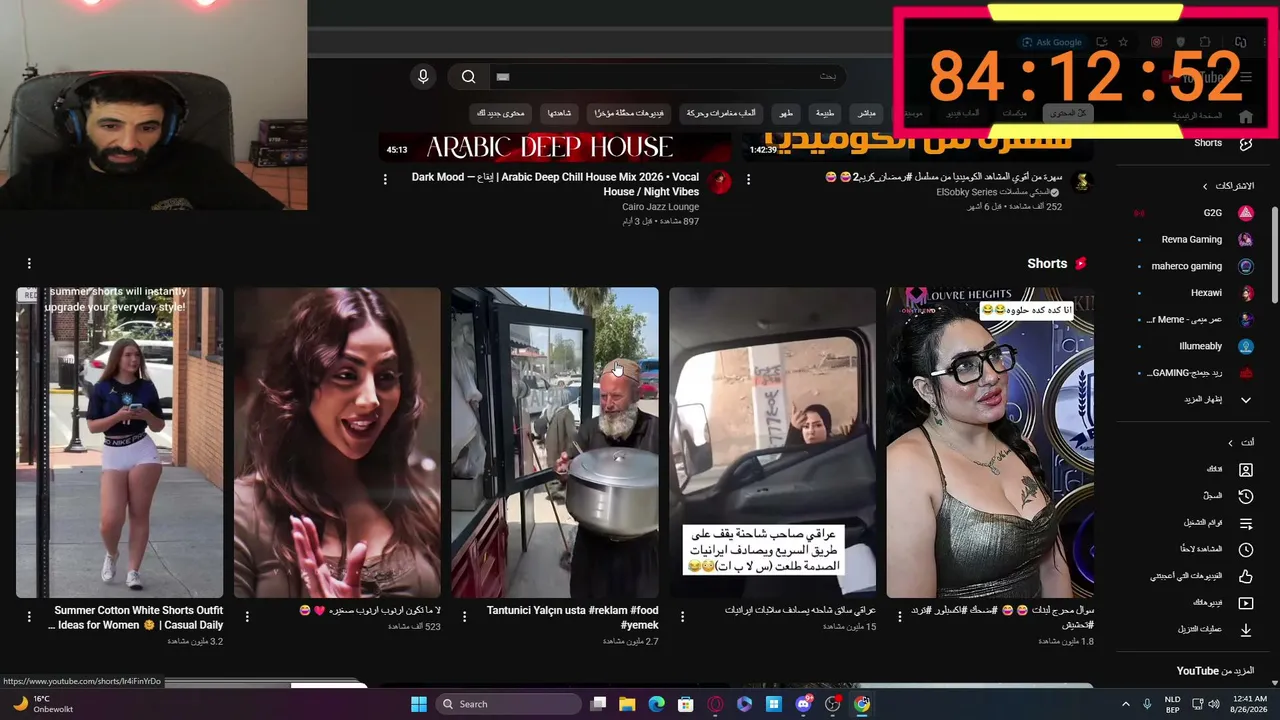Play the Iraqi truck driver short thumbnail
This screenshot has width=1280, height=720.
(x=772, y=443)
